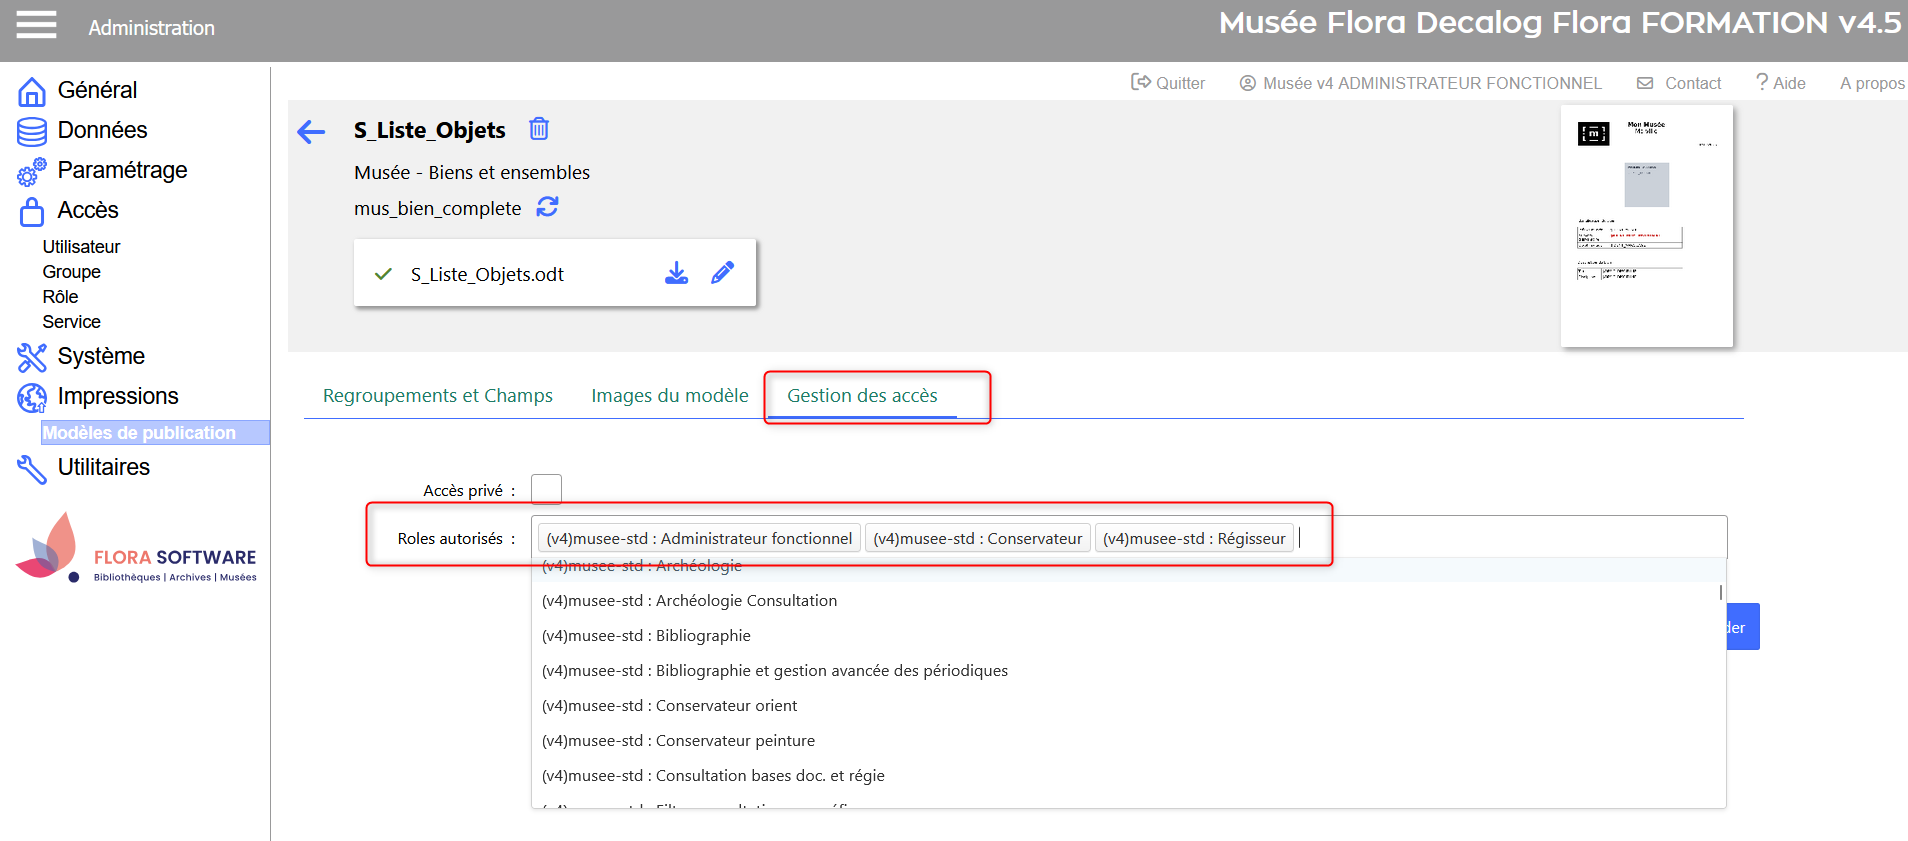
Task: Click the Général home icon
Action: 32,91
